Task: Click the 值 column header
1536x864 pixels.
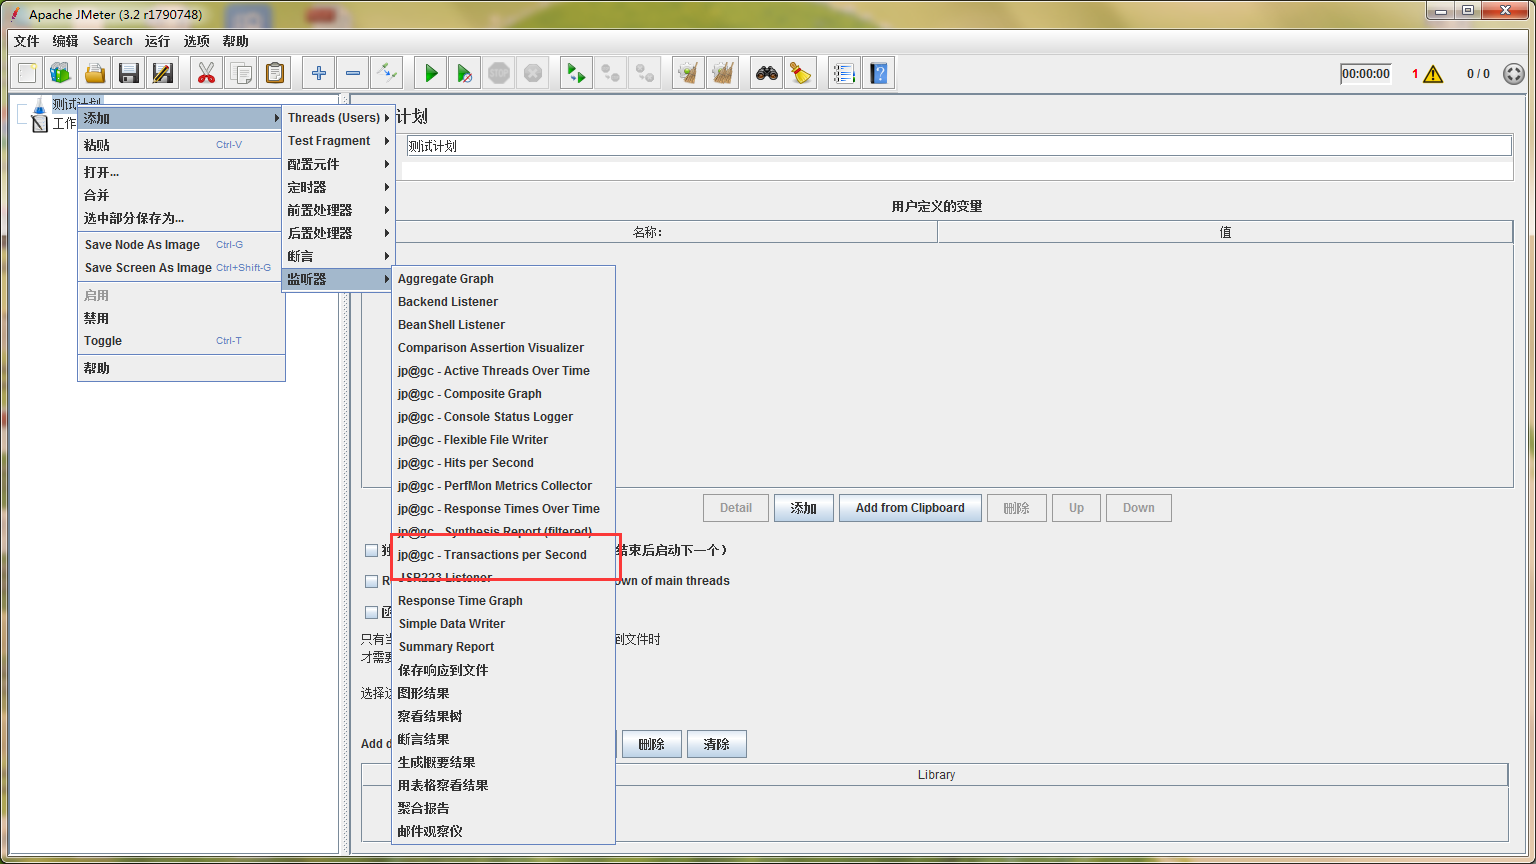Action: [1225, 232]
